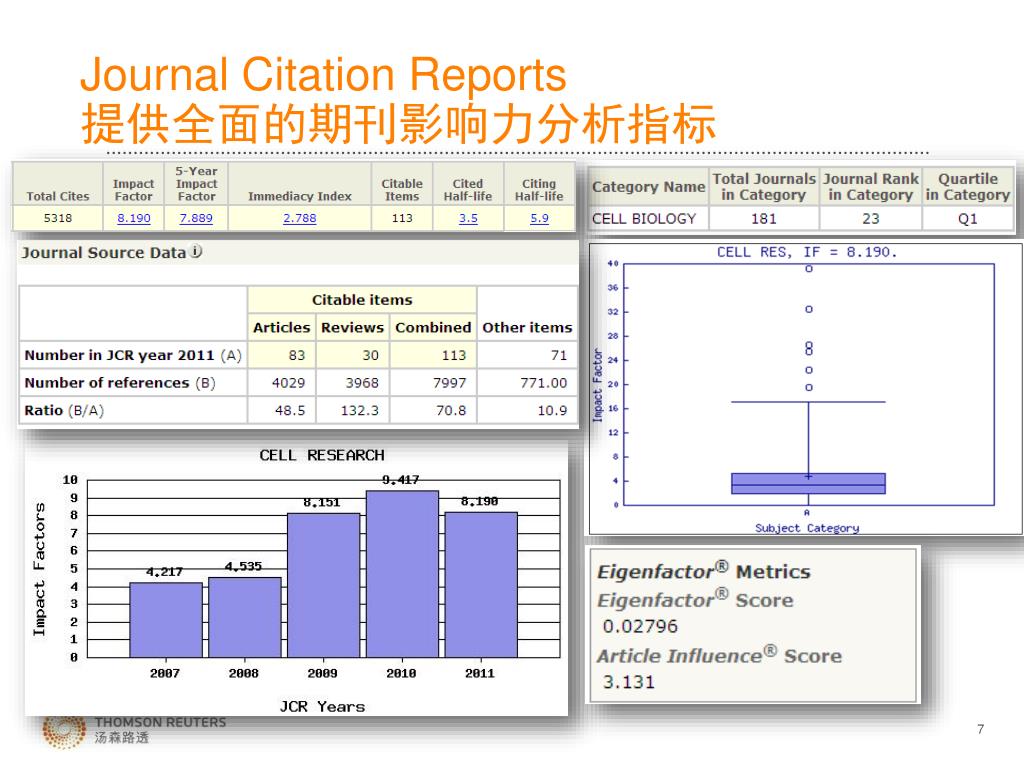Click the Citable items column group header
This screenshot has height=768, width=1024.
point(362,300)
